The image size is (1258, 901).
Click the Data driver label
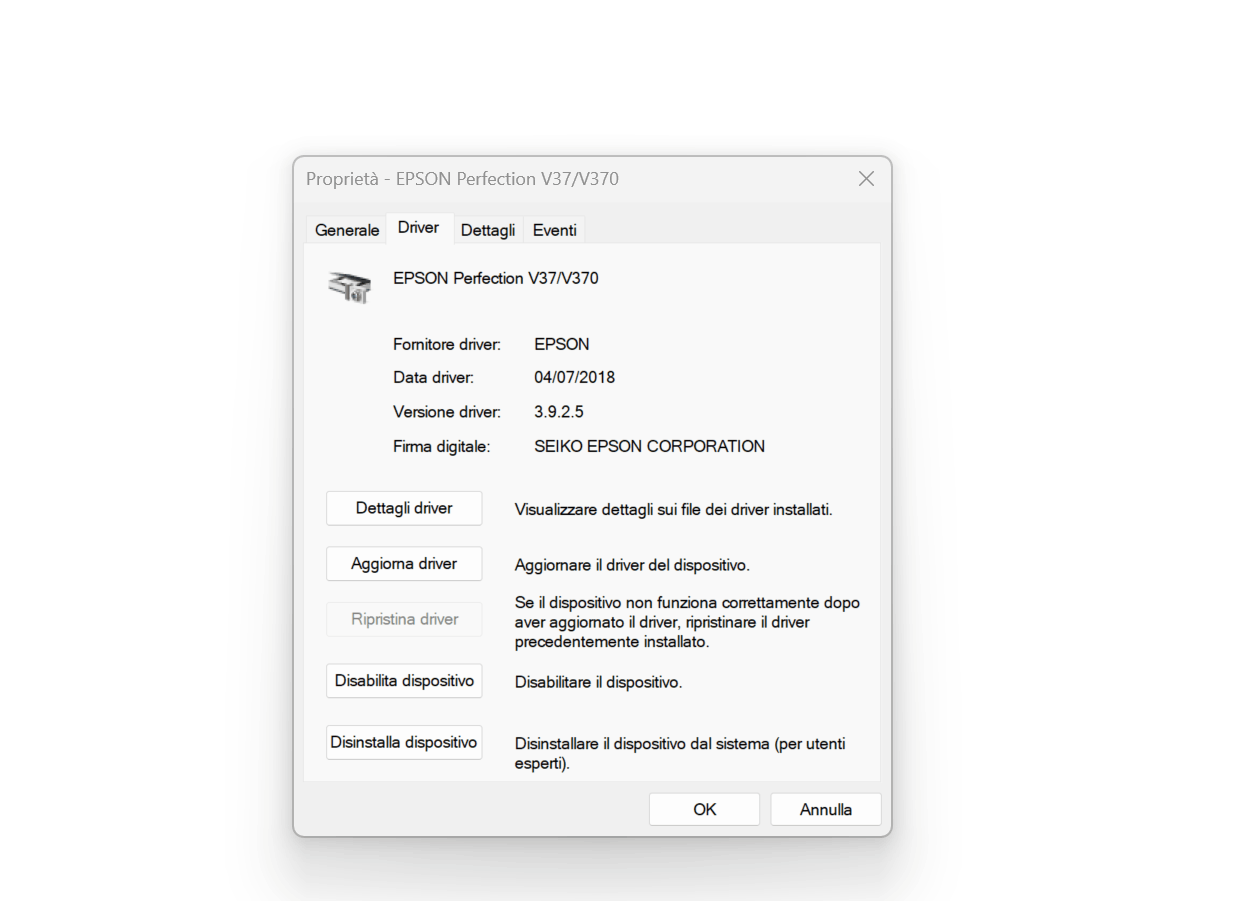434,378
